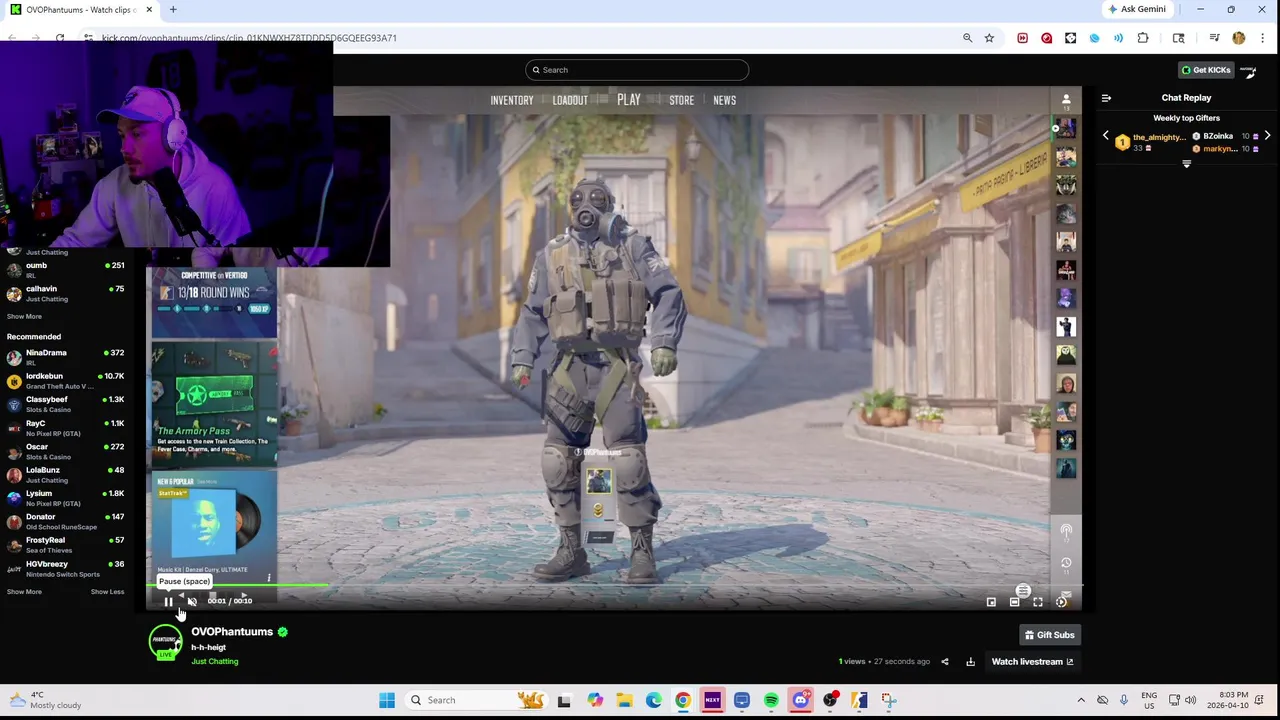Screen dimensions: 1280x720
Task: Select the OVOPhantuums clips browser tab
Action: coord(82,10)
